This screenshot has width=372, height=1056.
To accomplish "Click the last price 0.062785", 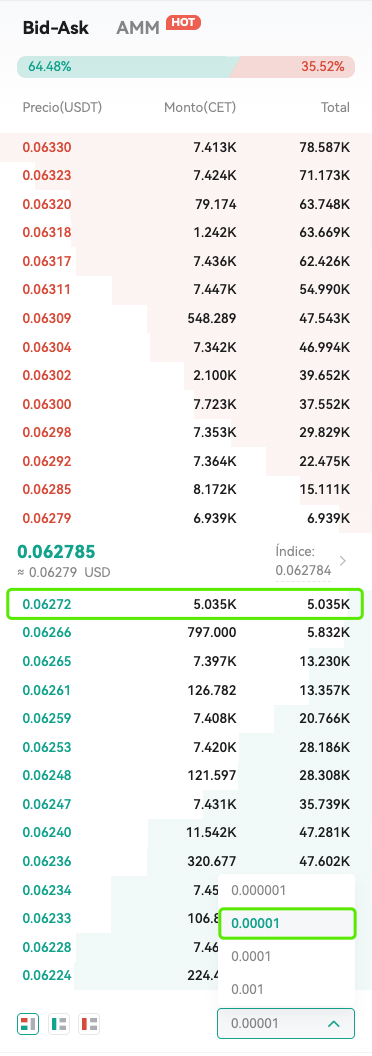I will pos(56,552).
